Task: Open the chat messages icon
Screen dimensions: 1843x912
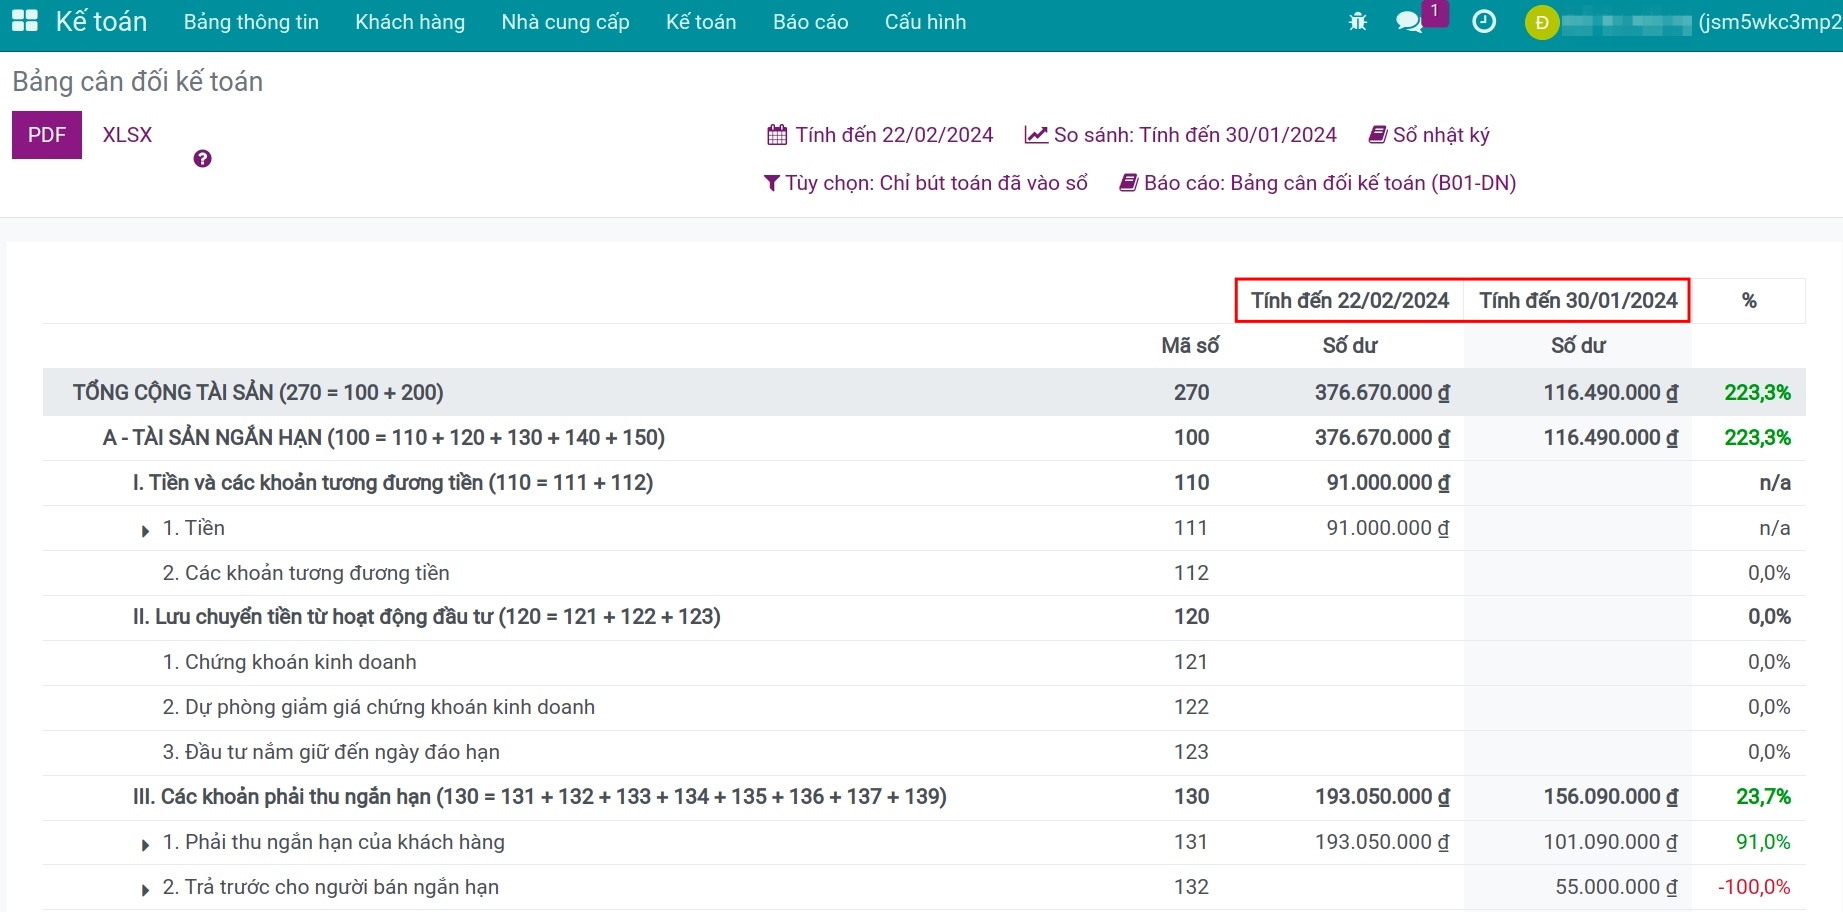Action: 1409,21
